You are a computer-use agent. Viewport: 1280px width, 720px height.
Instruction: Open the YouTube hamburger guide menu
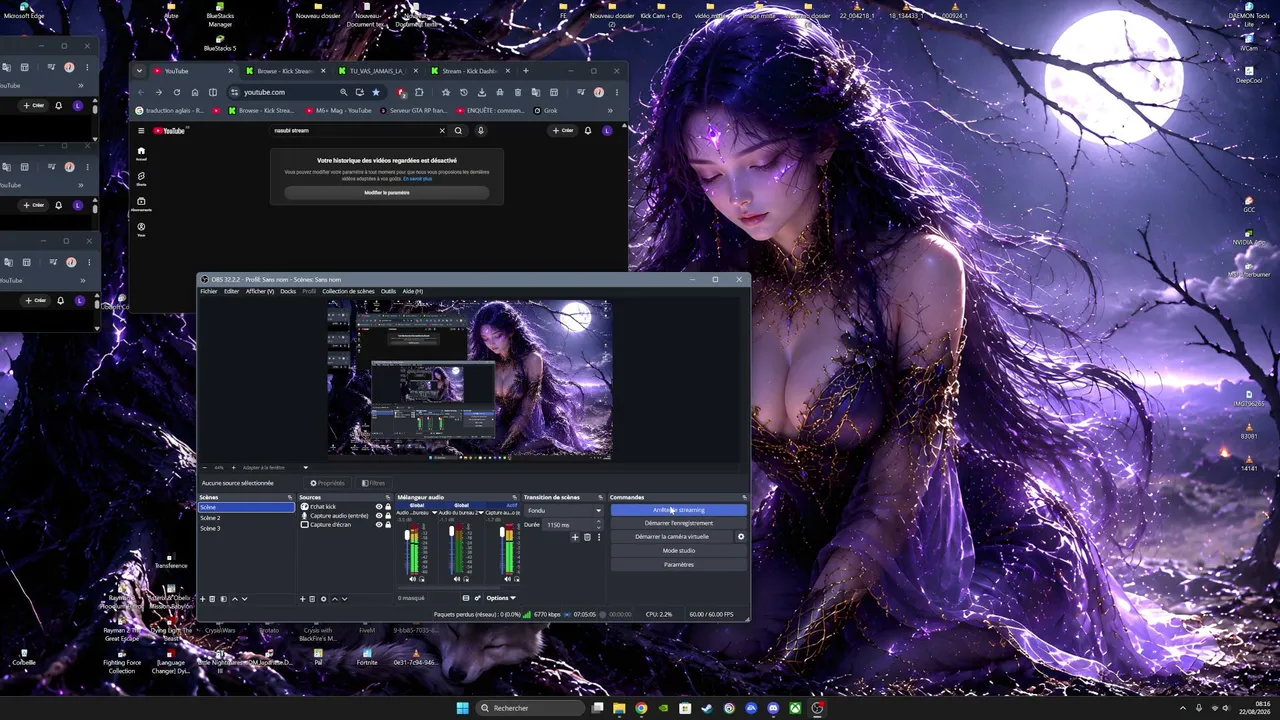(141, 130)
